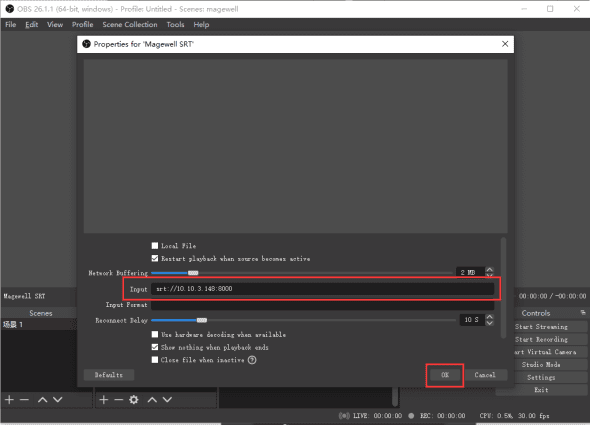Move source down with arrow icon
Image resolution: width=590 pixels, height=425 pixels.
point(167,399)
